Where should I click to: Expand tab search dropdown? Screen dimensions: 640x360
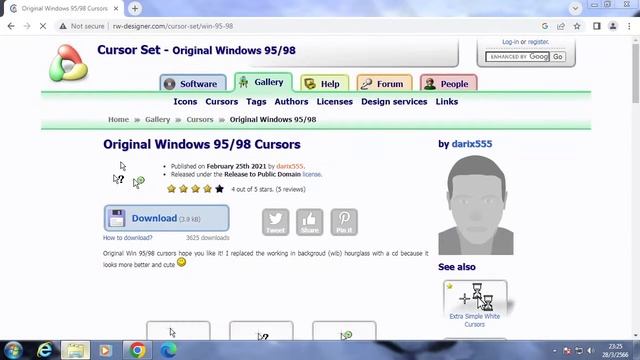[575, 8]
